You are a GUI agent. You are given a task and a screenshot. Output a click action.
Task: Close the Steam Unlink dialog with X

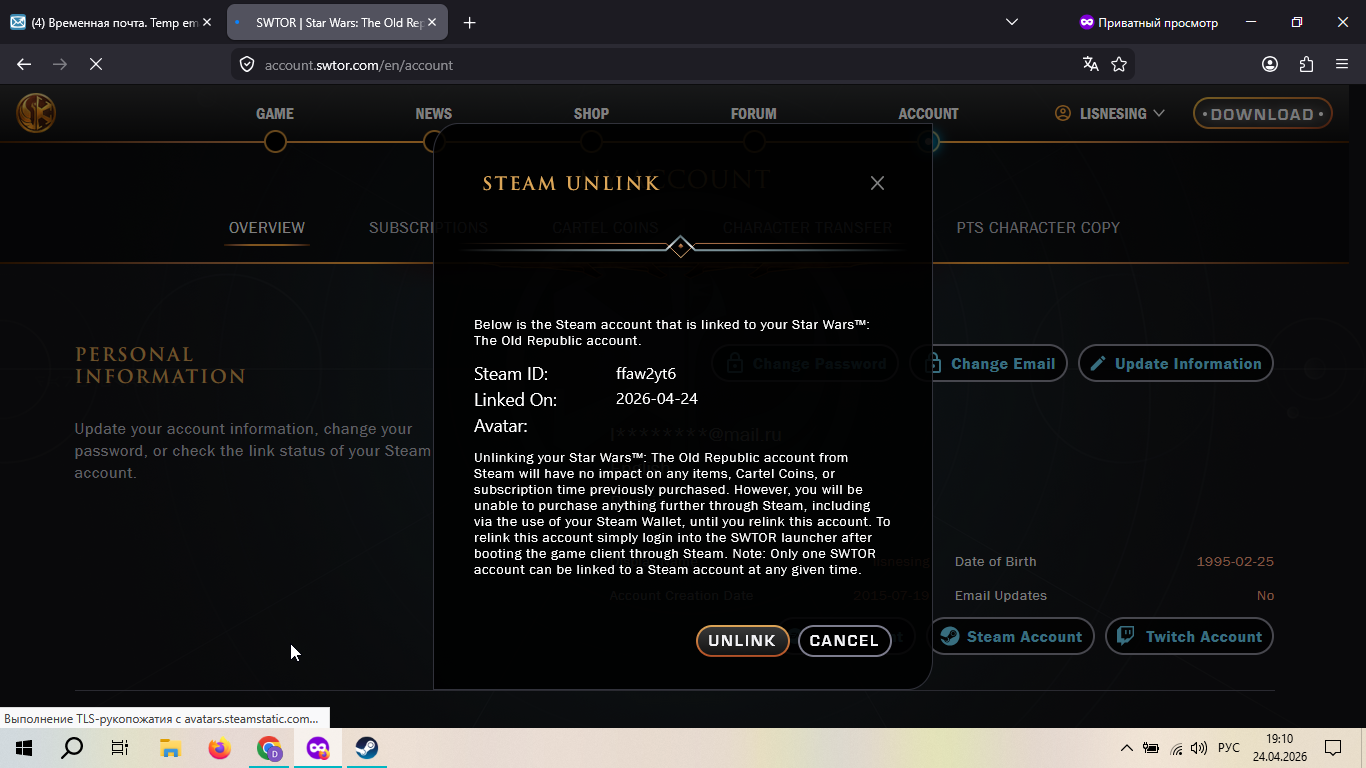click(x=877, y=183)
